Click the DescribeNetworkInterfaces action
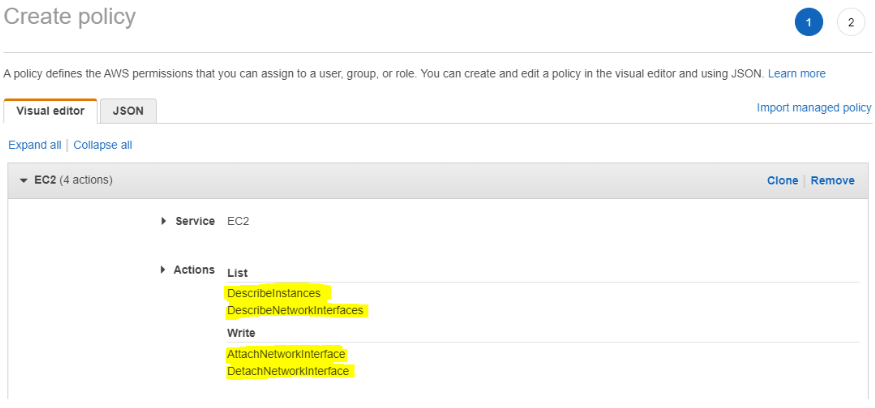Screen dimensions: 875x408 295,310
